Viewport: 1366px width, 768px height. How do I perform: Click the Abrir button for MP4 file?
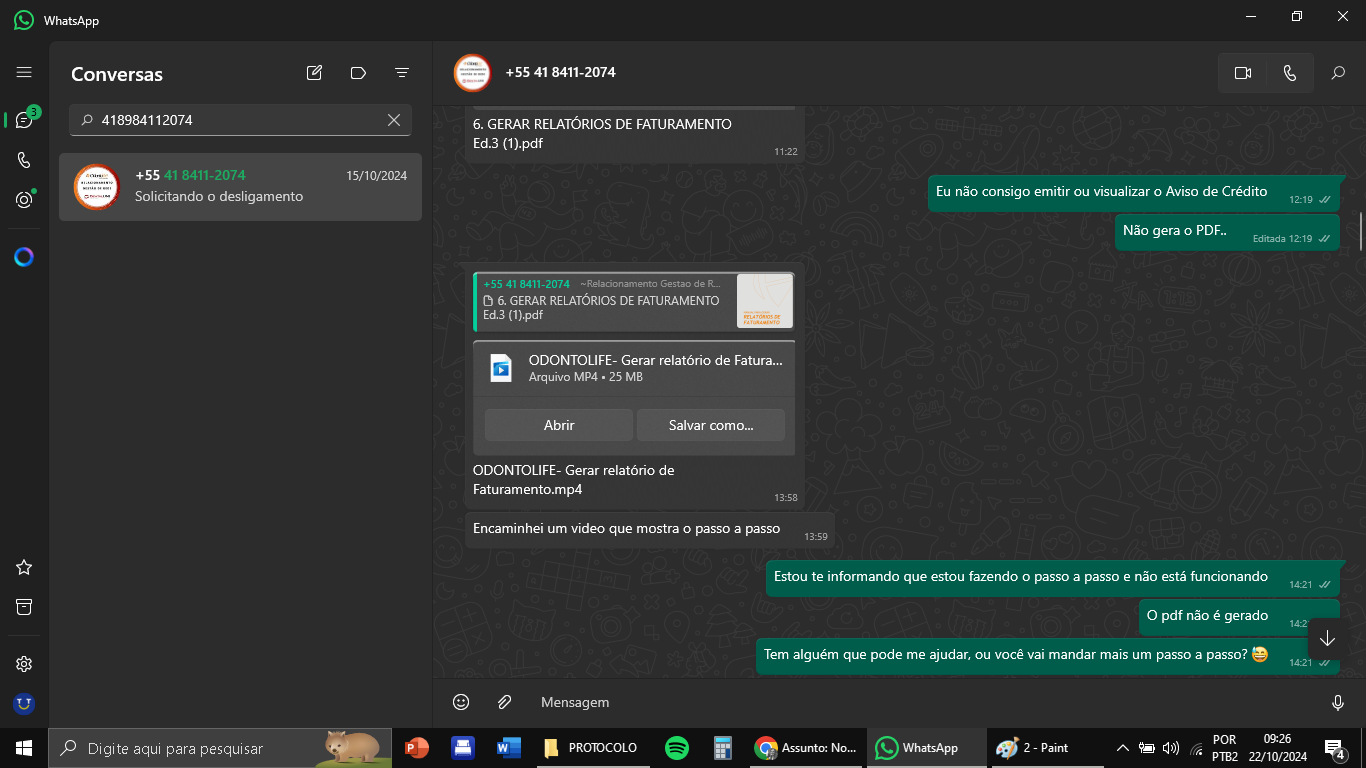558,425
